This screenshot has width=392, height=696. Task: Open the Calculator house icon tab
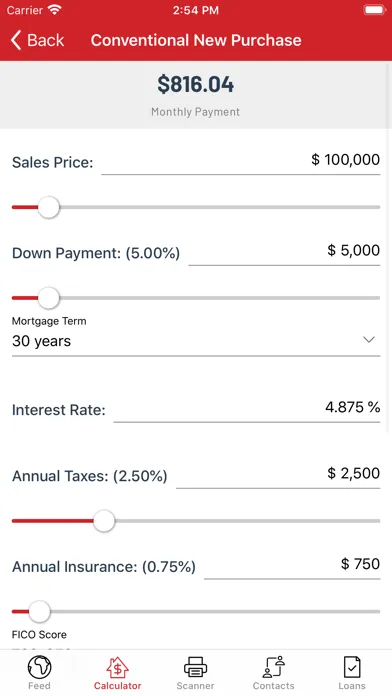(x=117, y=667)
